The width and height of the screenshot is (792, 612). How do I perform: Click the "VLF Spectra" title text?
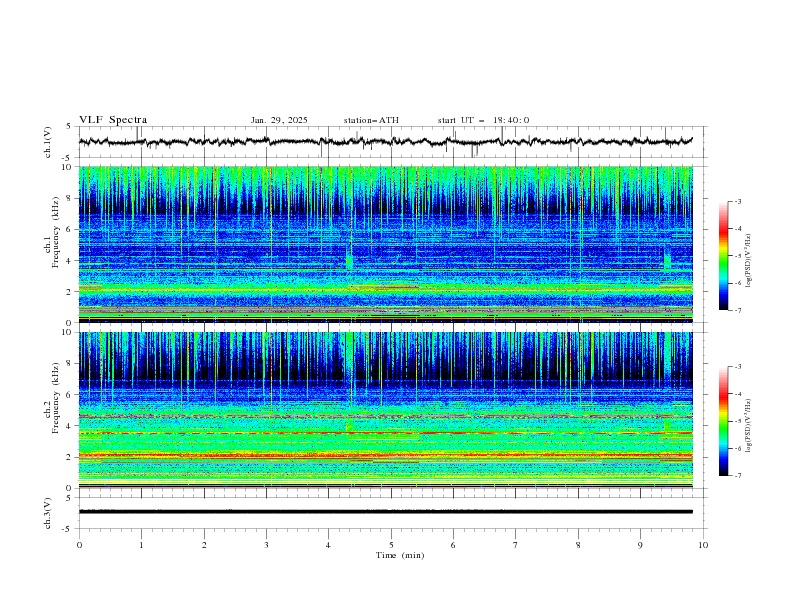pyautogui.click(x=113, y=120)
